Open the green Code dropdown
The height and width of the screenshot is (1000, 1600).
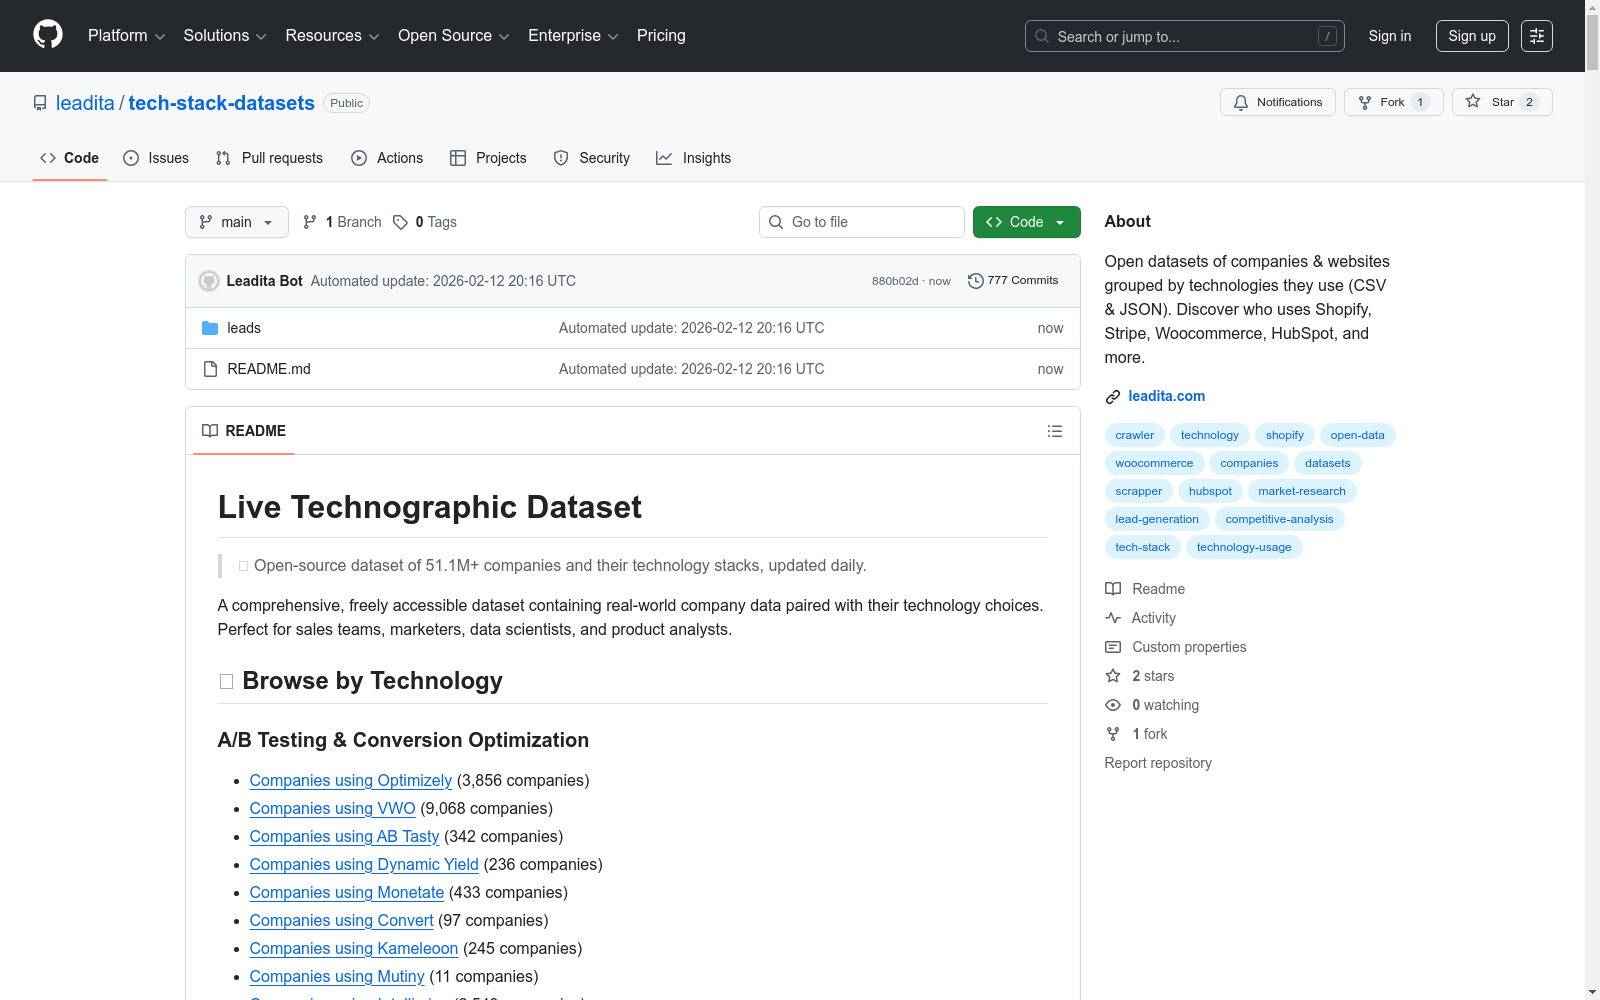point(1027,222)
